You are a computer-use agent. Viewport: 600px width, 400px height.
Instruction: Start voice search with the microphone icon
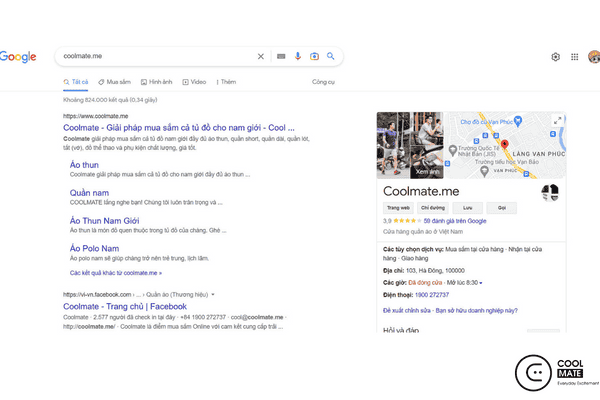tap(297, 56)
